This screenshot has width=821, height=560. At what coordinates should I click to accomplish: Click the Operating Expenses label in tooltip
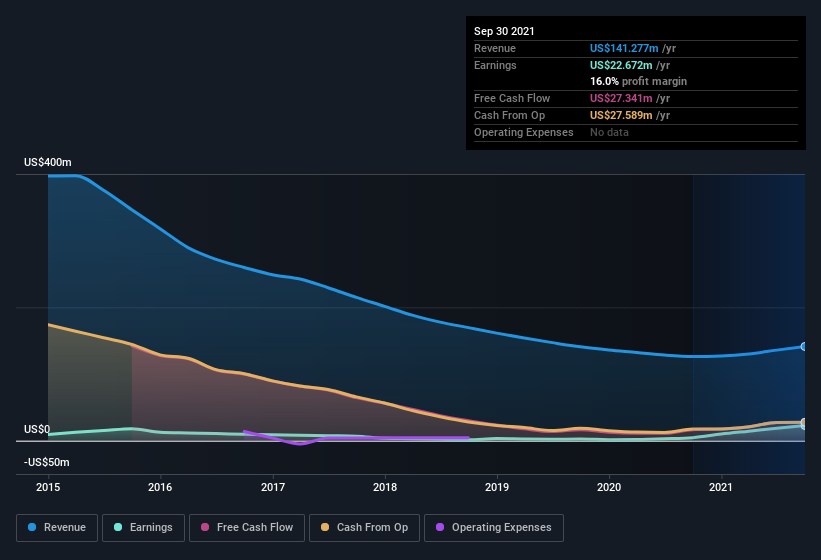point(524,132)
